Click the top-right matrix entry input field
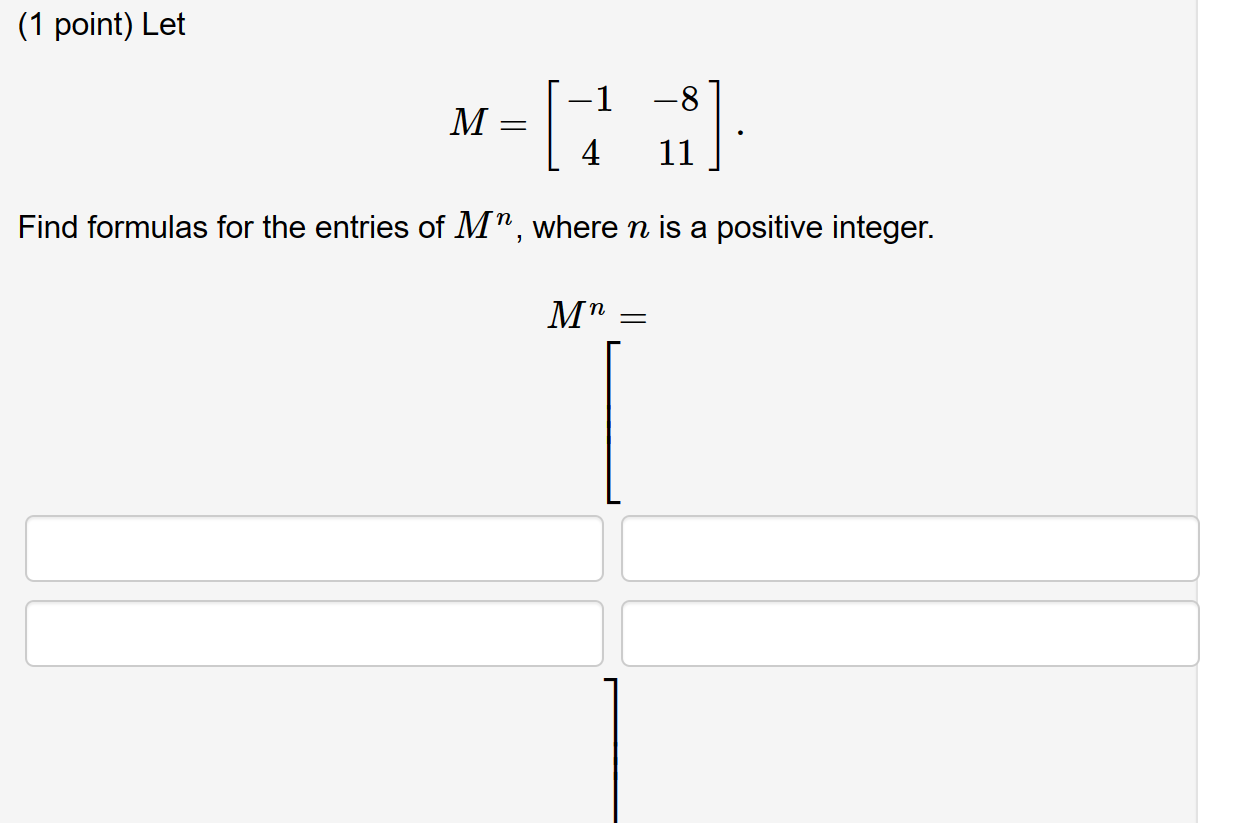The height and width of the screenshot is (823, 1237). point(909,548)
